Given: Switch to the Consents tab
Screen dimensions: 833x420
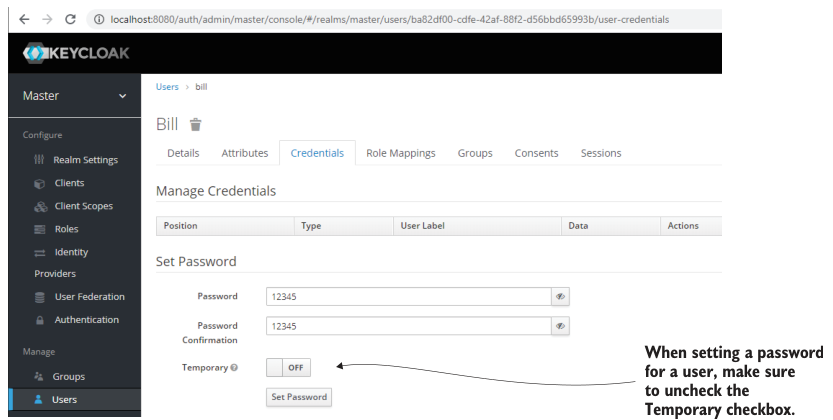Looking at the screenshot, I should 537,153.
